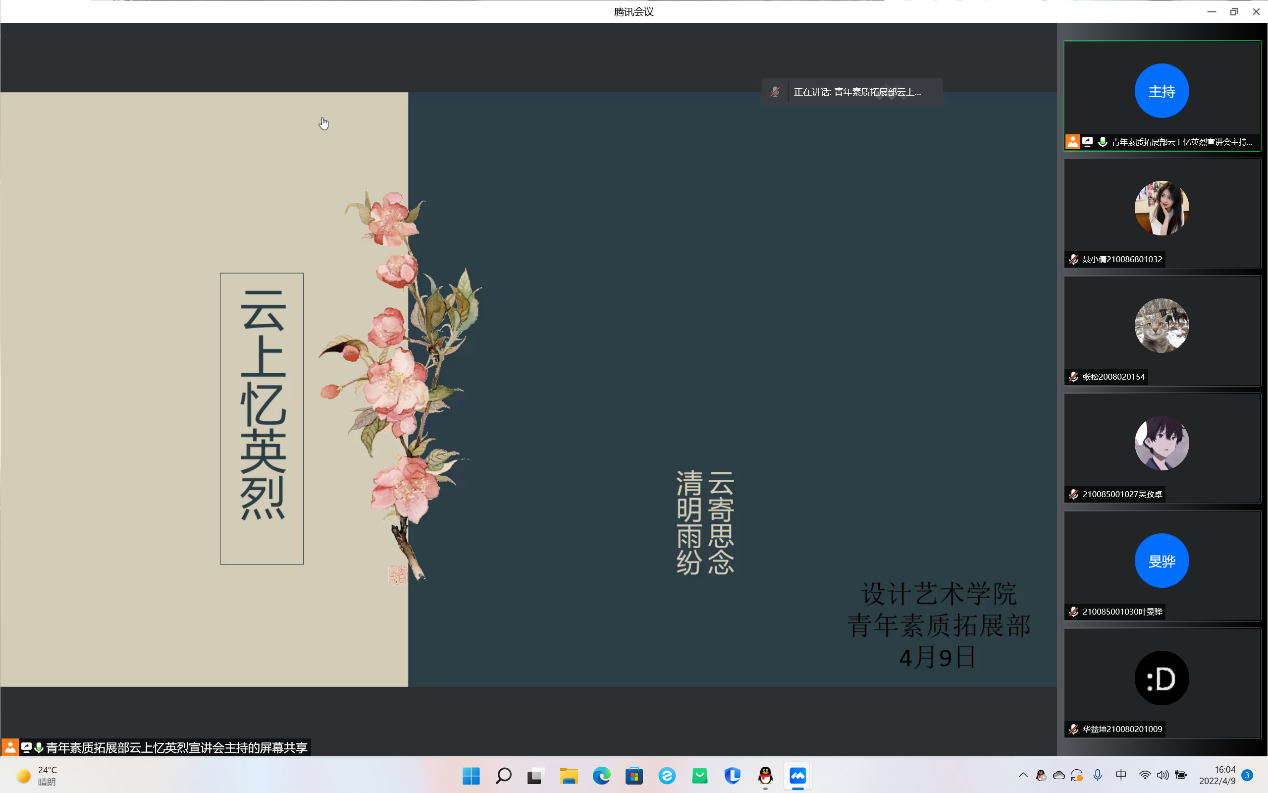Open the Wi-Fi network tray icon

1144,775
